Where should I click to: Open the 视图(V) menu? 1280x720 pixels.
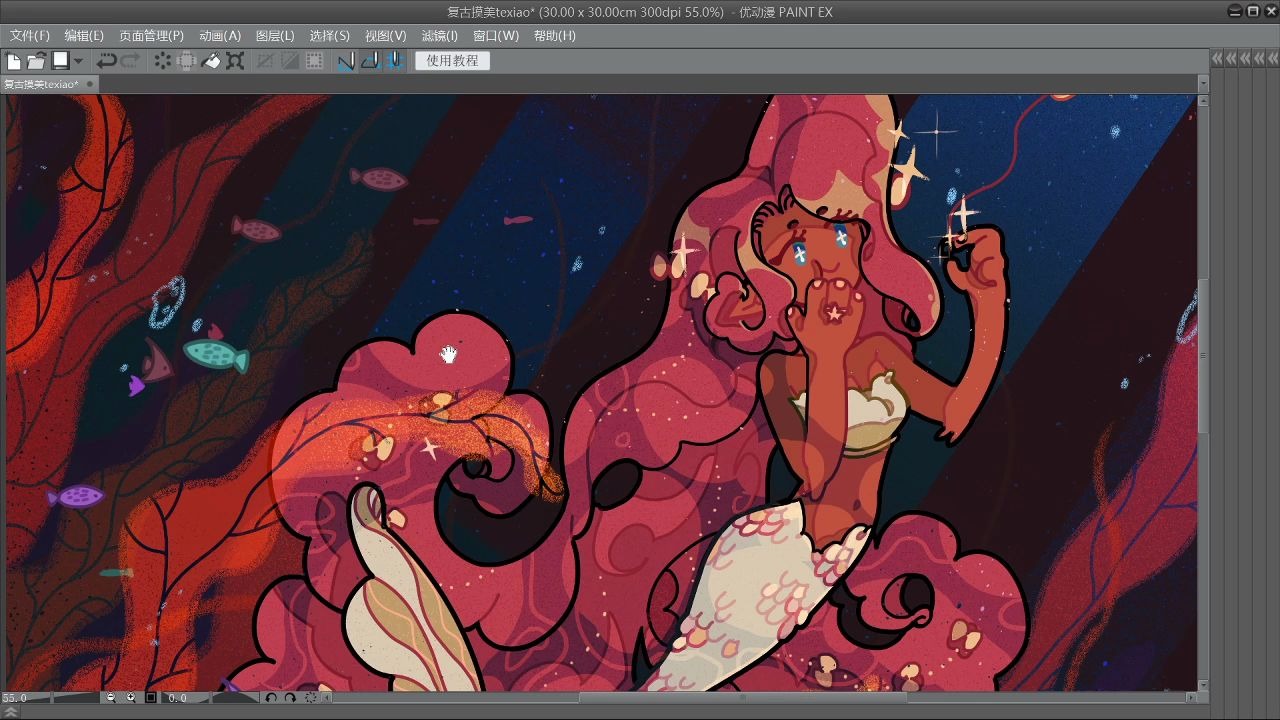386,35
